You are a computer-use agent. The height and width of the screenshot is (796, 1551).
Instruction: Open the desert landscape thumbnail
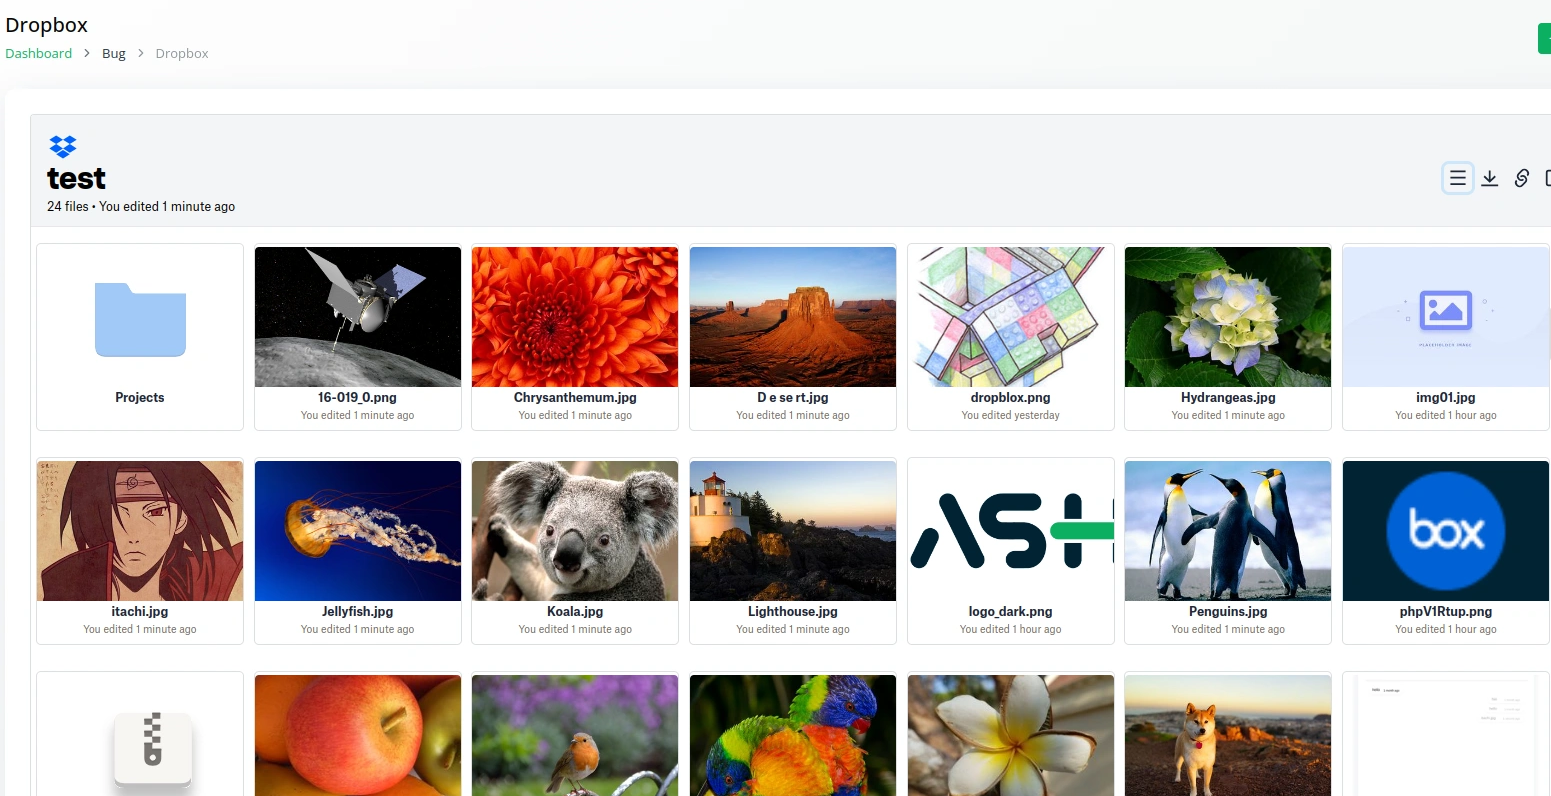[x=793, y=317]
